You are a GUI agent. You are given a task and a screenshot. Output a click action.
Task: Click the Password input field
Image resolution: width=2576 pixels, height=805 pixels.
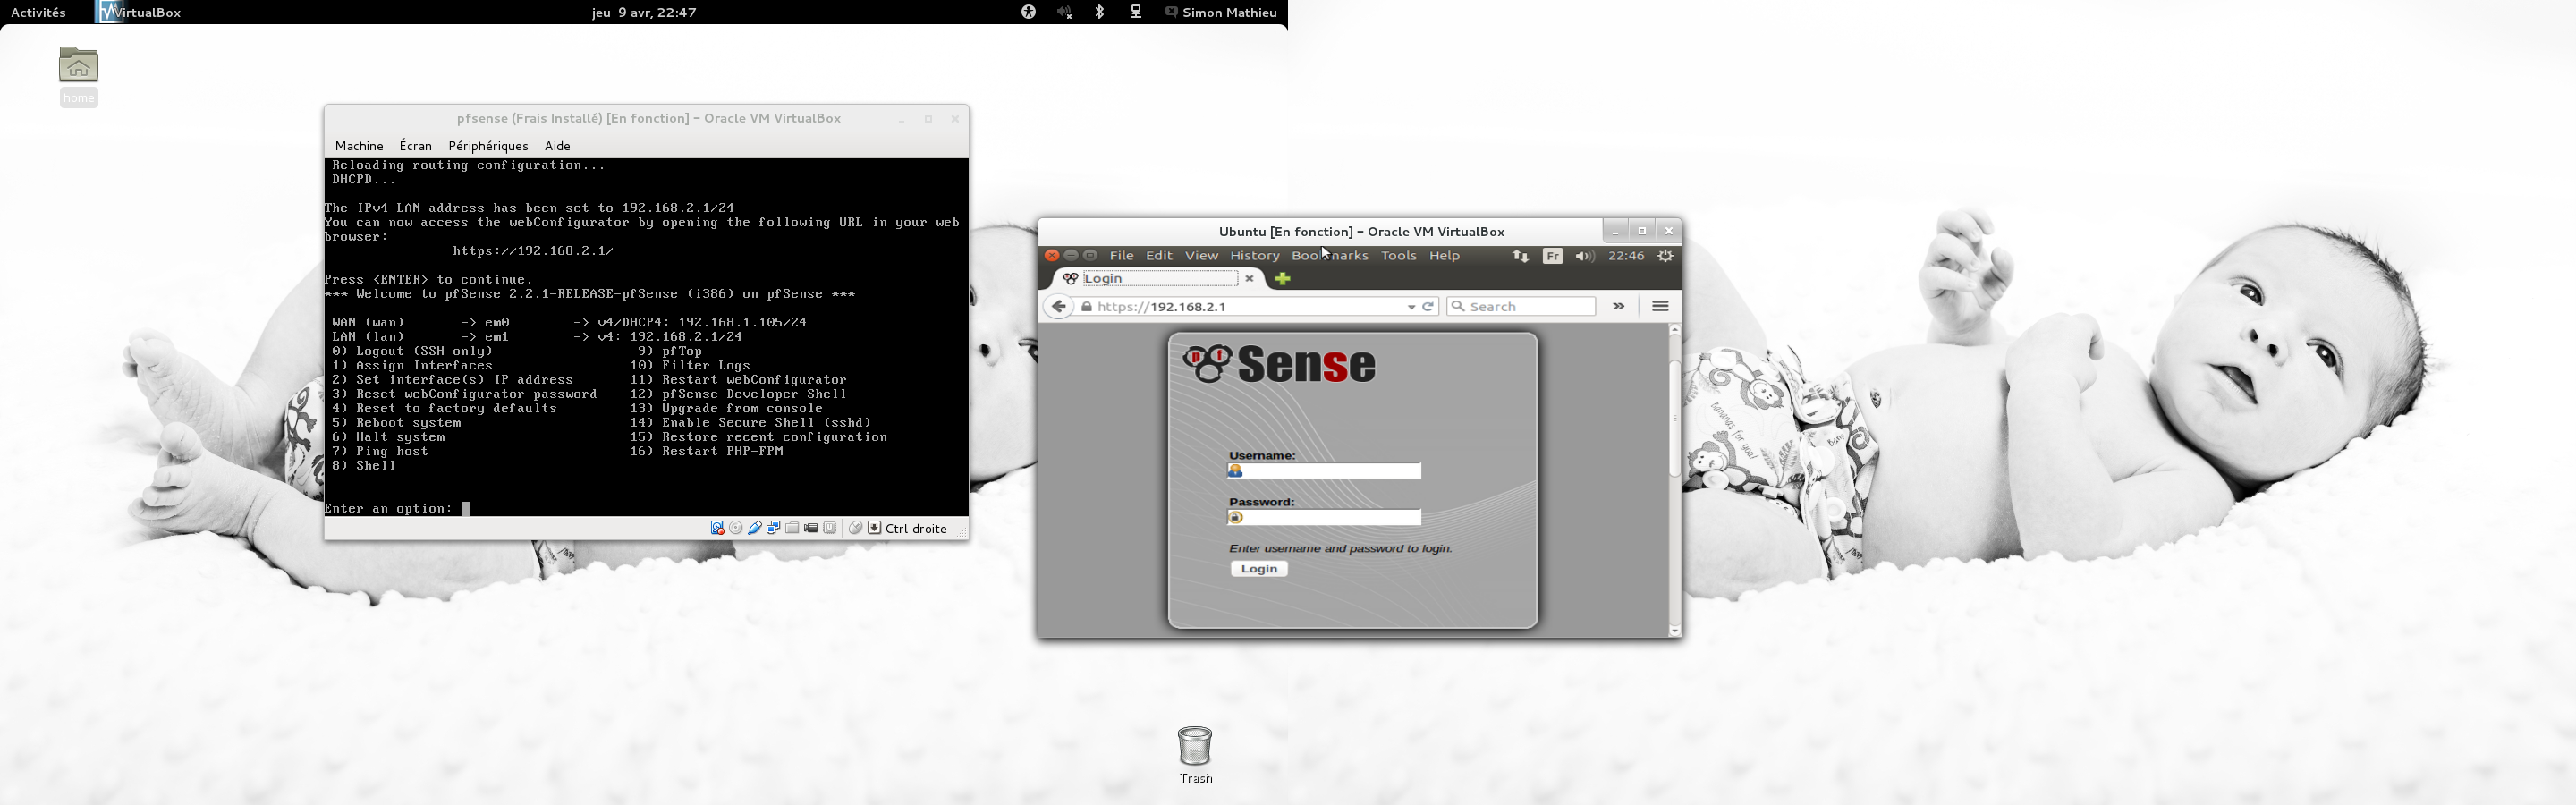(1325, 518)
